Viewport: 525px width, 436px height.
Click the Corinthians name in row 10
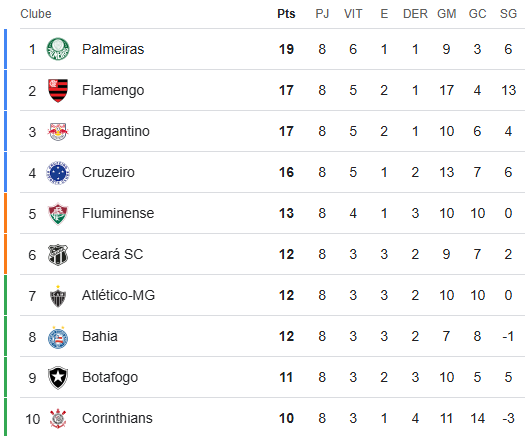point(117,419)
